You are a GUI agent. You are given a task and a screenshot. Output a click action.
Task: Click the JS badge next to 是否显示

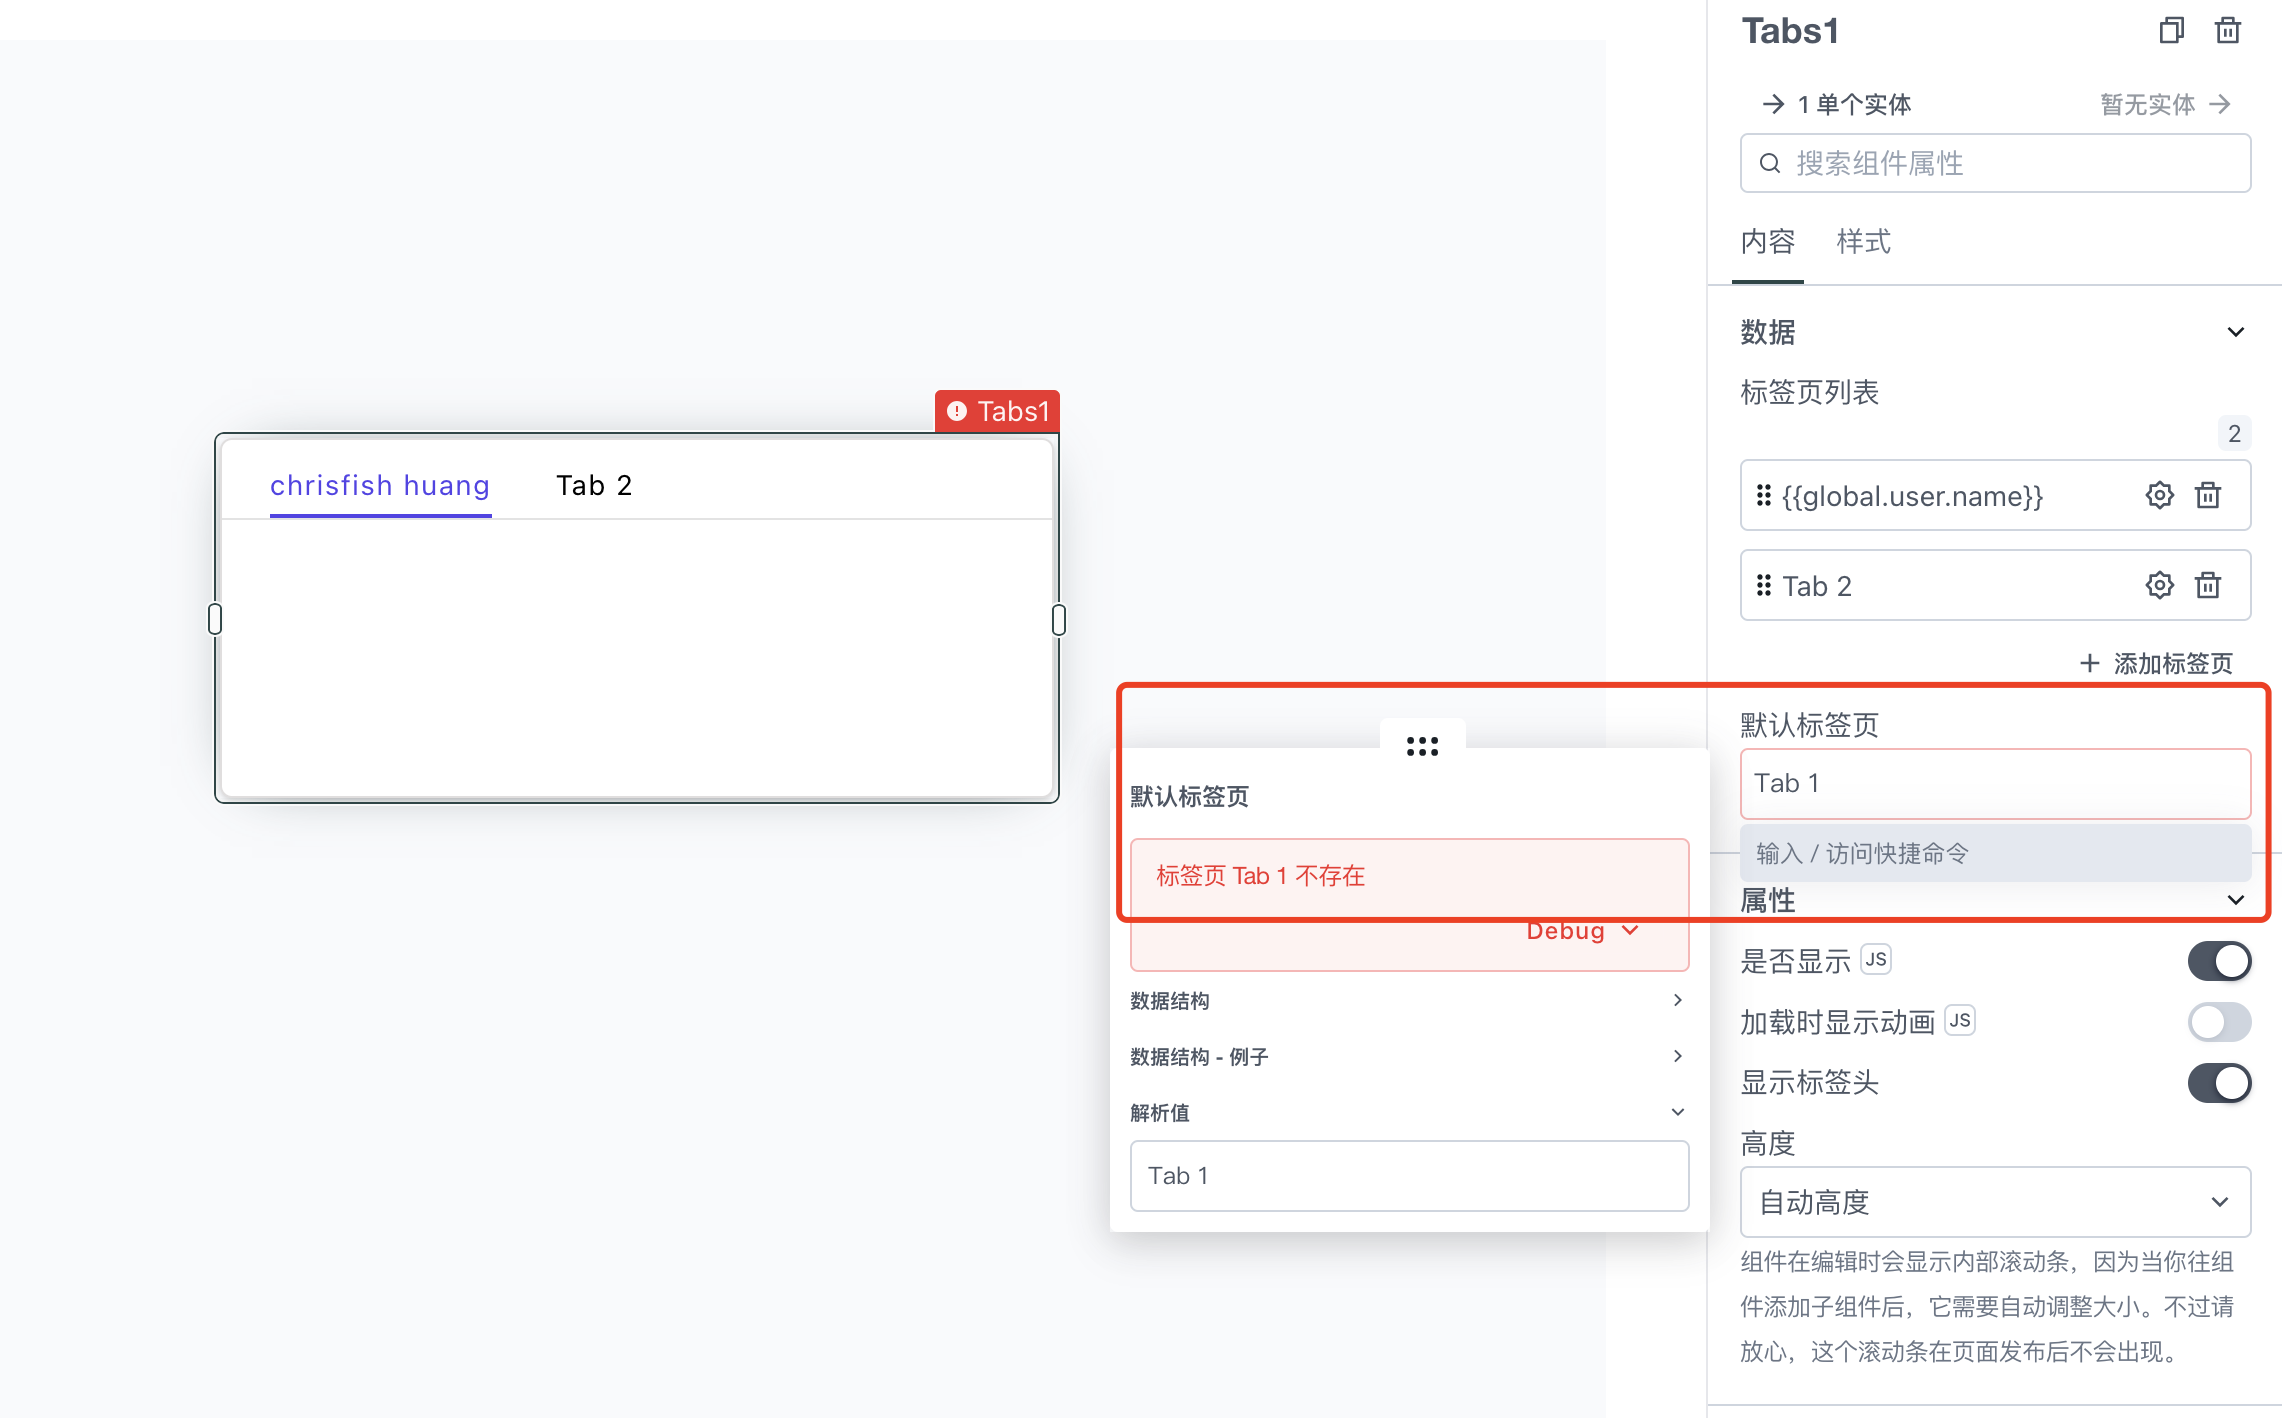(1876, 960)
